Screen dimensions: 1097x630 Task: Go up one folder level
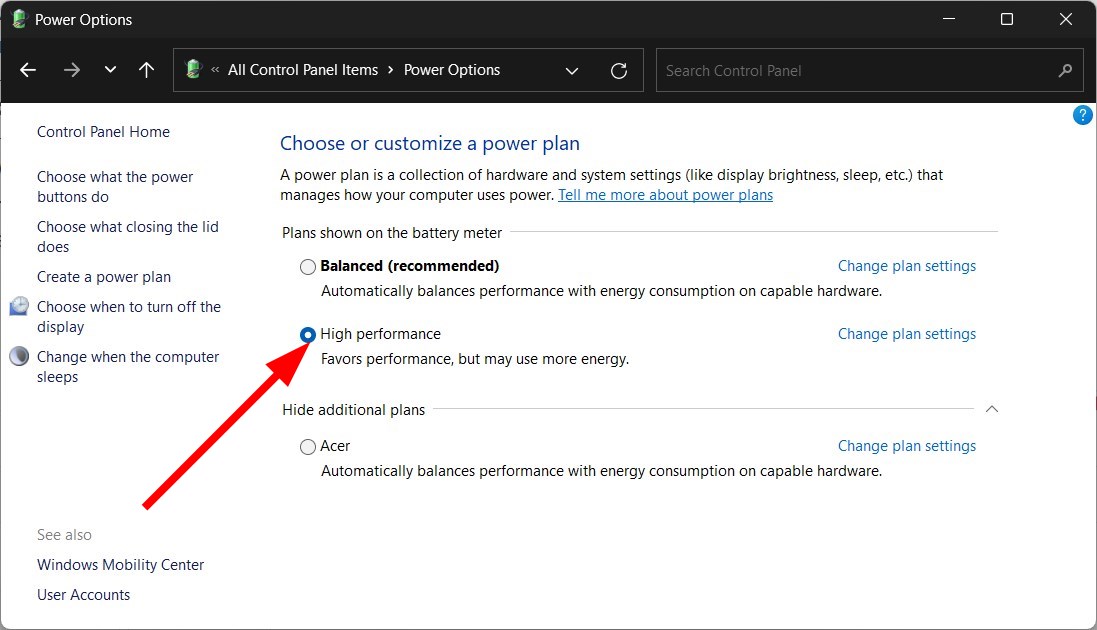(147, 70)
